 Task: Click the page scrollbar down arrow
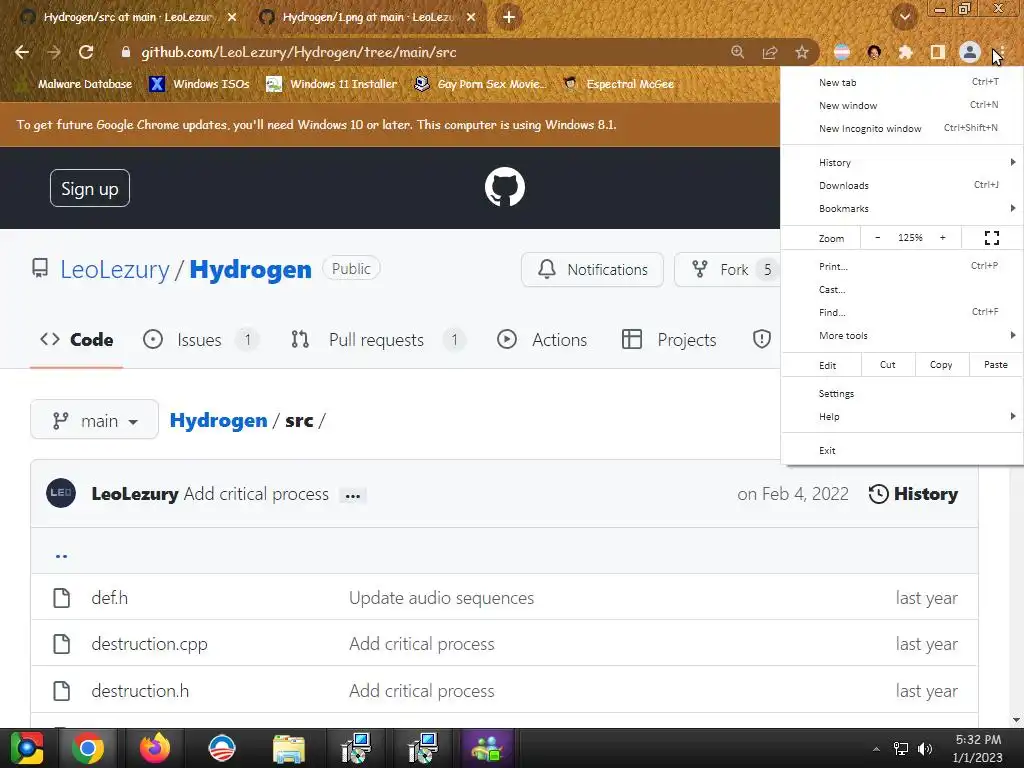click(x=1016, y=720)
